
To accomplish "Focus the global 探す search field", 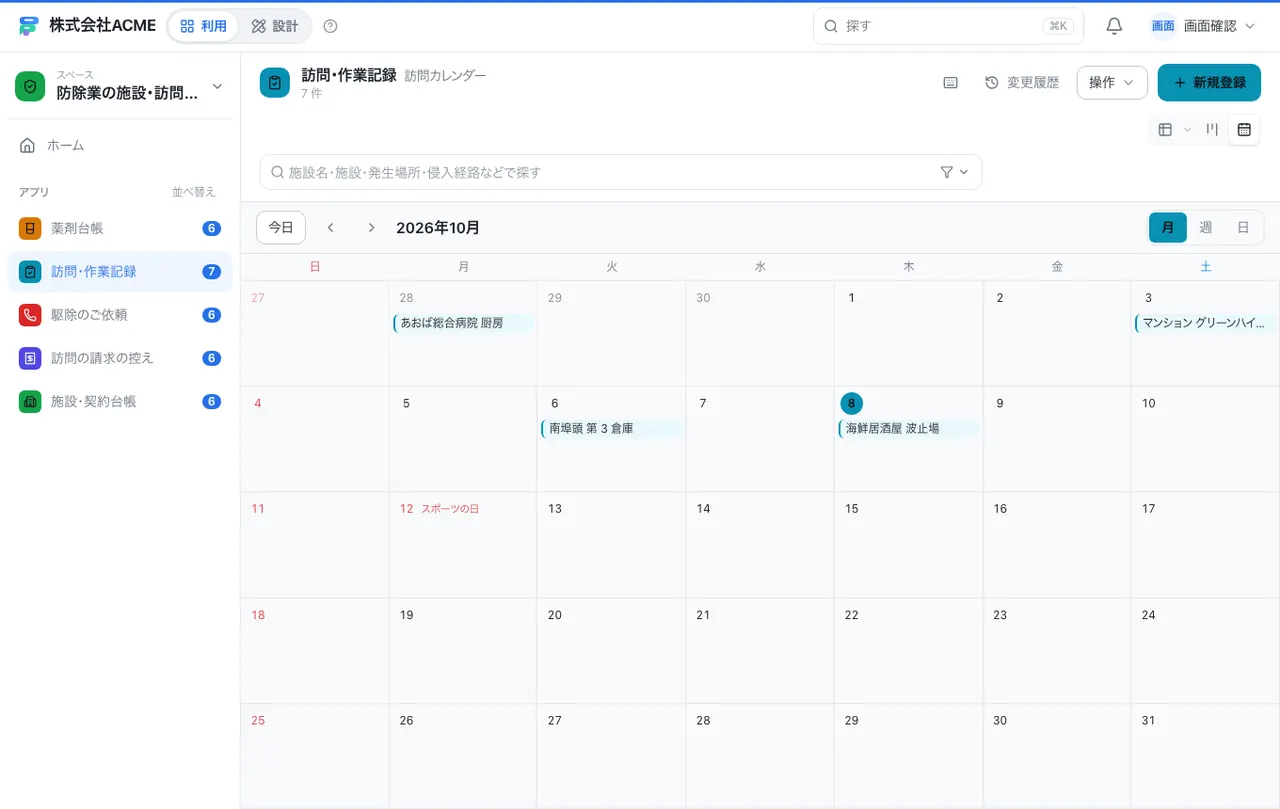I will [948, 26].
